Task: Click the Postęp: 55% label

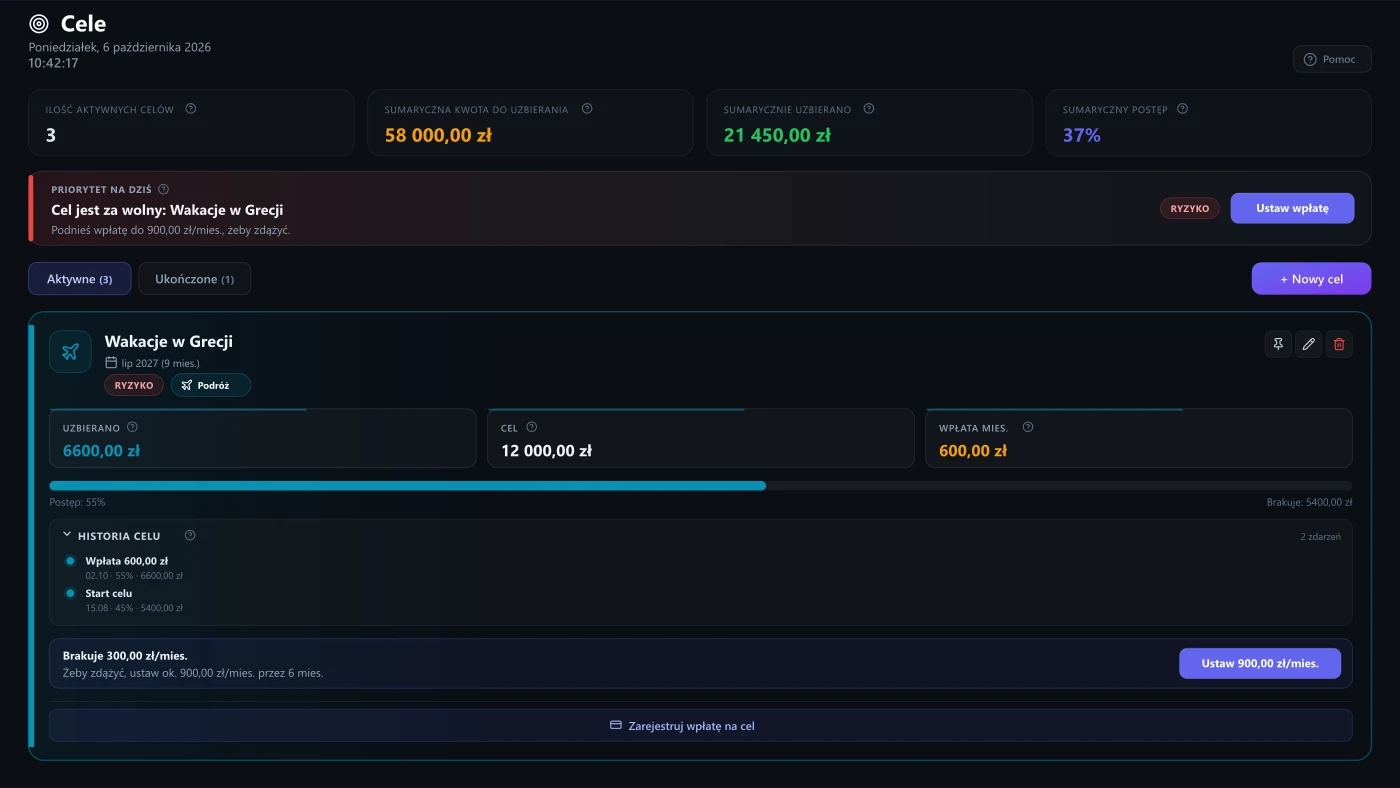Action: [x=77, y=502]
